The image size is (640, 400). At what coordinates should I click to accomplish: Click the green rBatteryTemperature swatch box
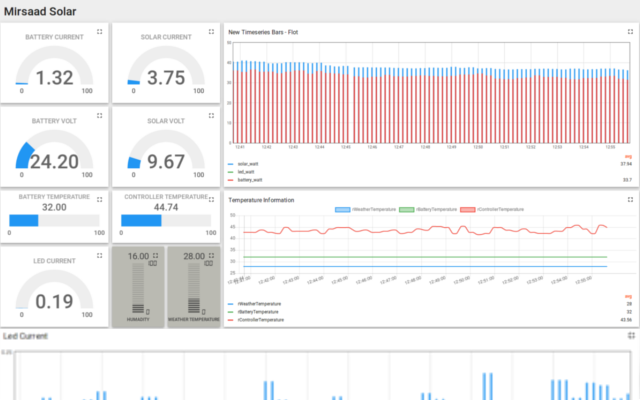tap(407, 210)
